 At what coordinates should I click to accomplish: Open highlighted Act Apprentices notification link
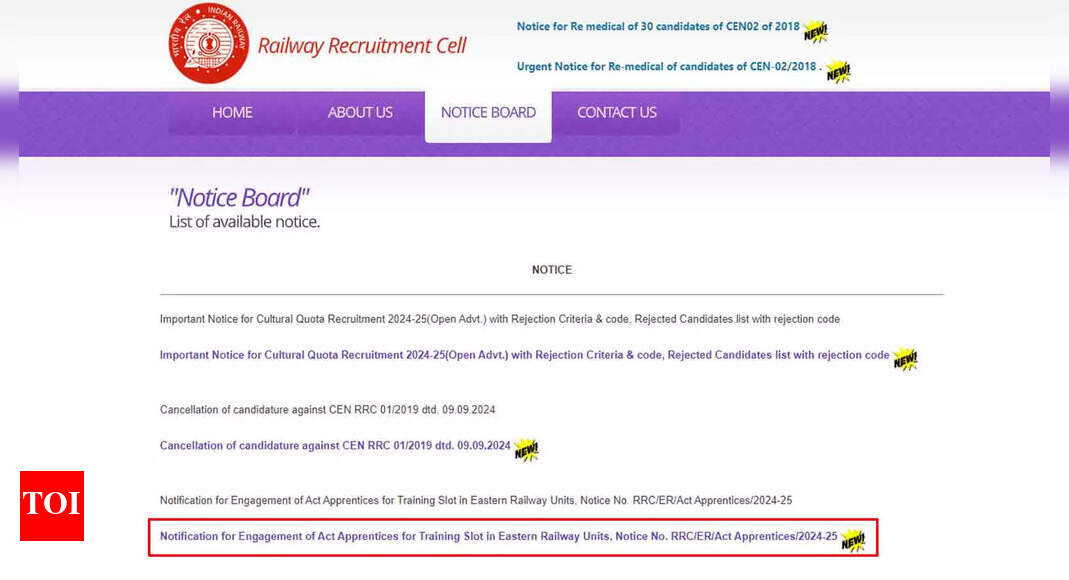pos(499,536)
